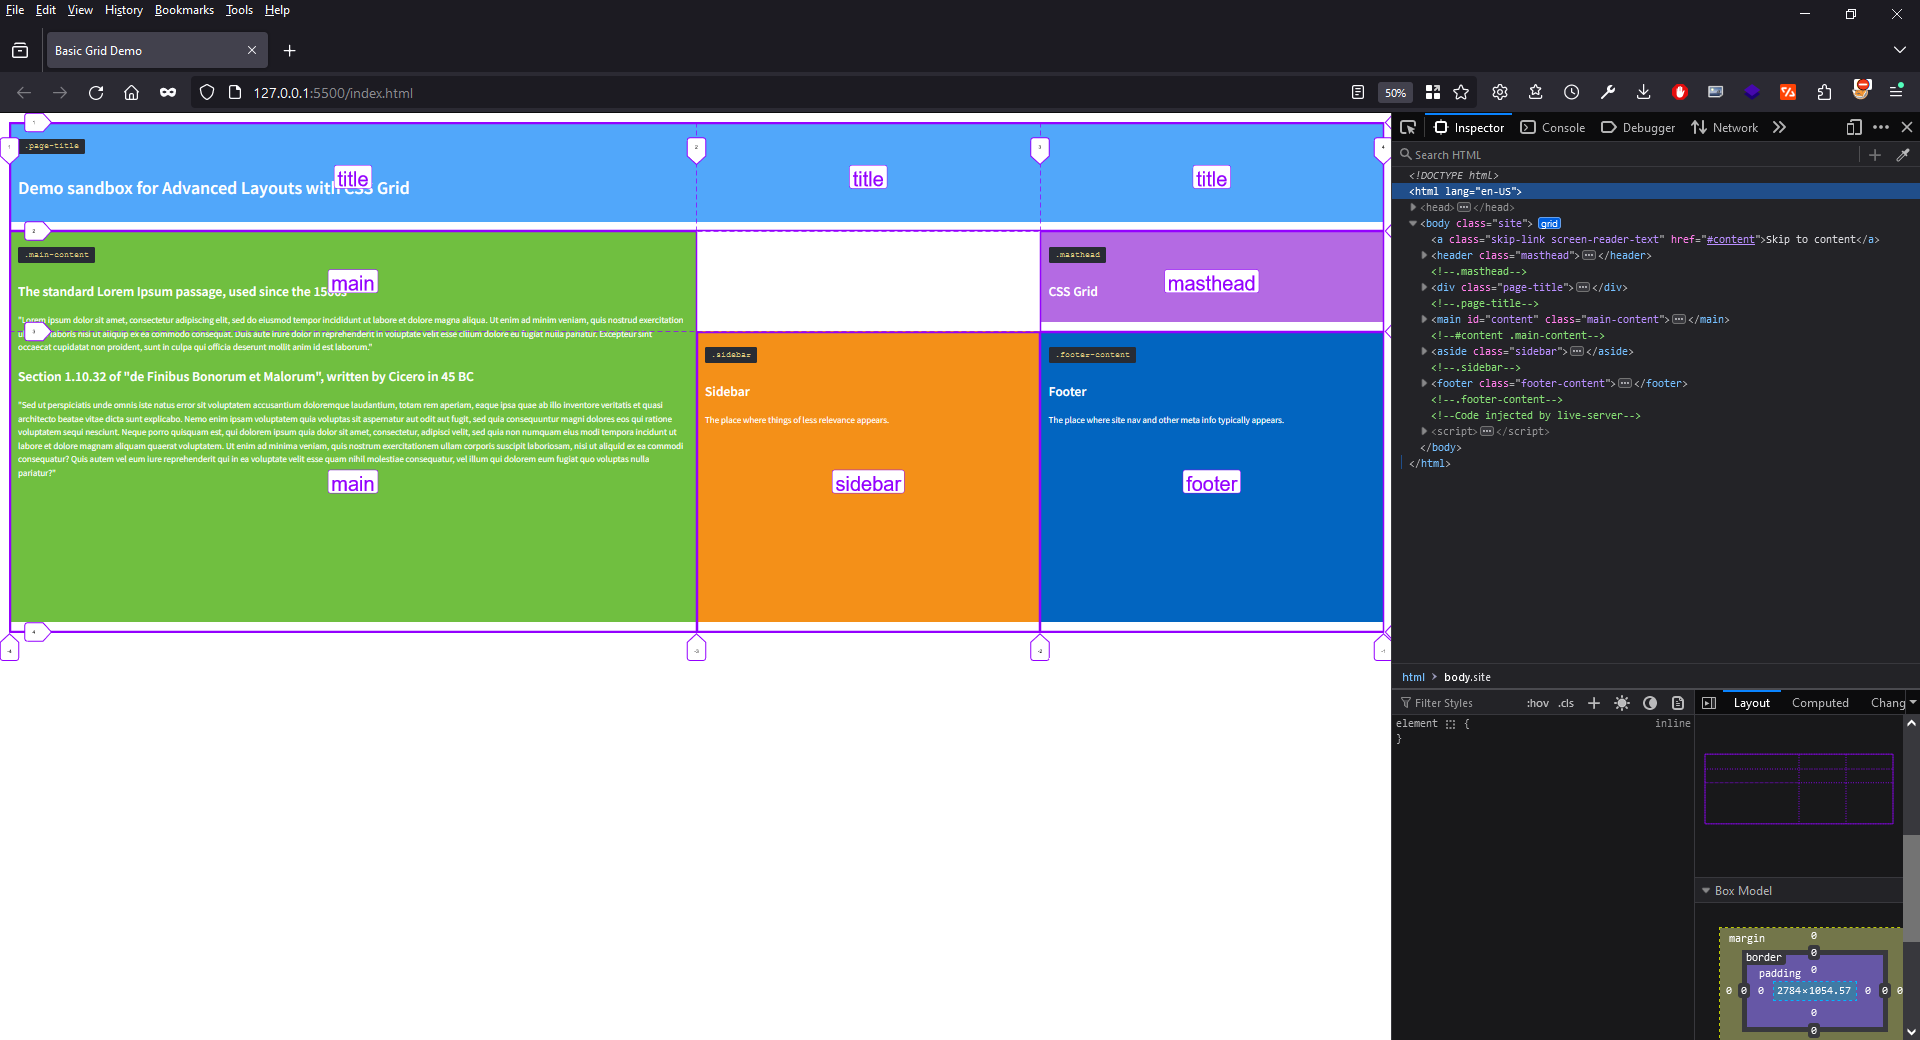Activate the element picker tool in DevTools
The width and height of the screenshot is (1920, 1040).
coord(1408,127)
